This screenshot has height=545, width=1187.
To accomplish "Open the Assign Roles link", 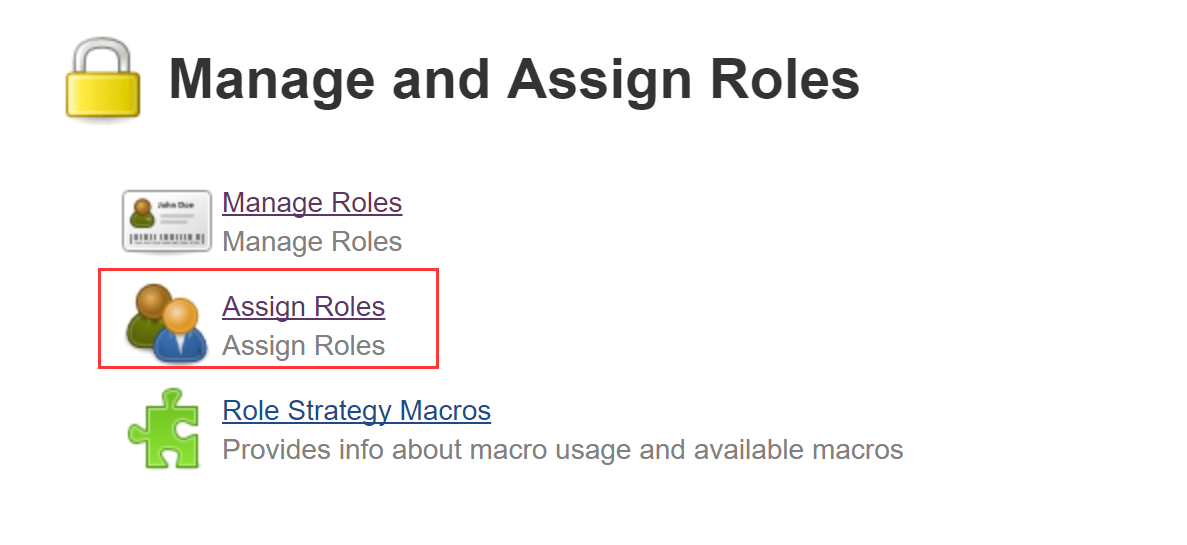I will pos(303,306).
